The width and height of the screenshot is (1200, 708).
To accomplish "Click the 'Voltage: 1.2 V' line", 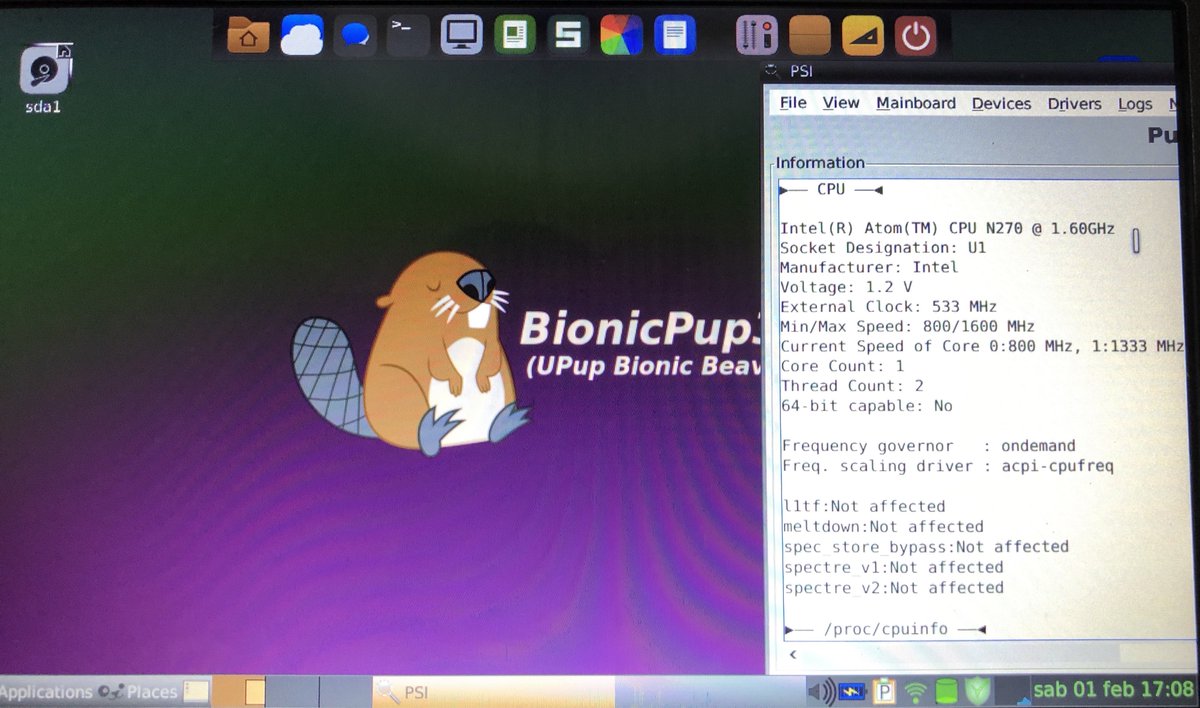I will (x=846, y=287).
